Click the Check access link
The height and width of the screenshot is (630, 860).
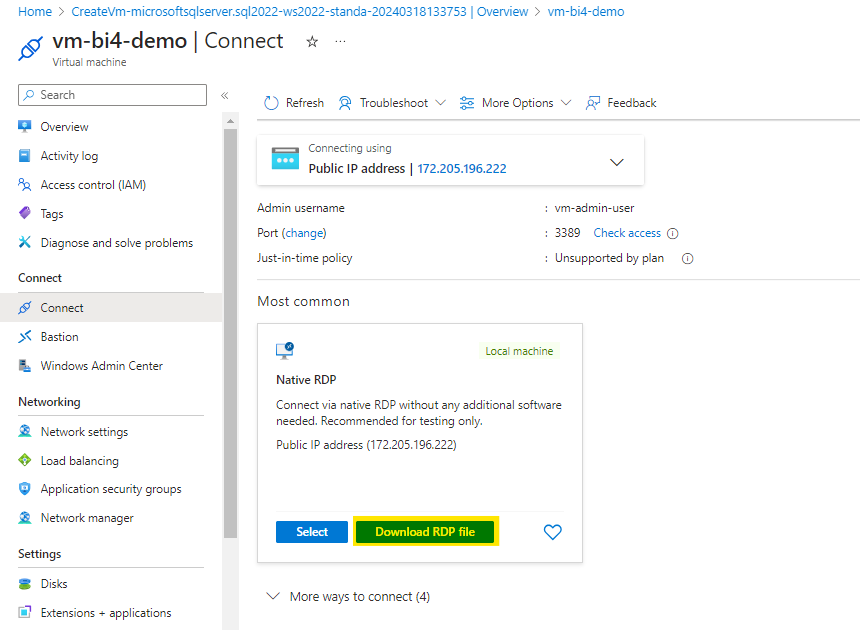coord(627,233)
